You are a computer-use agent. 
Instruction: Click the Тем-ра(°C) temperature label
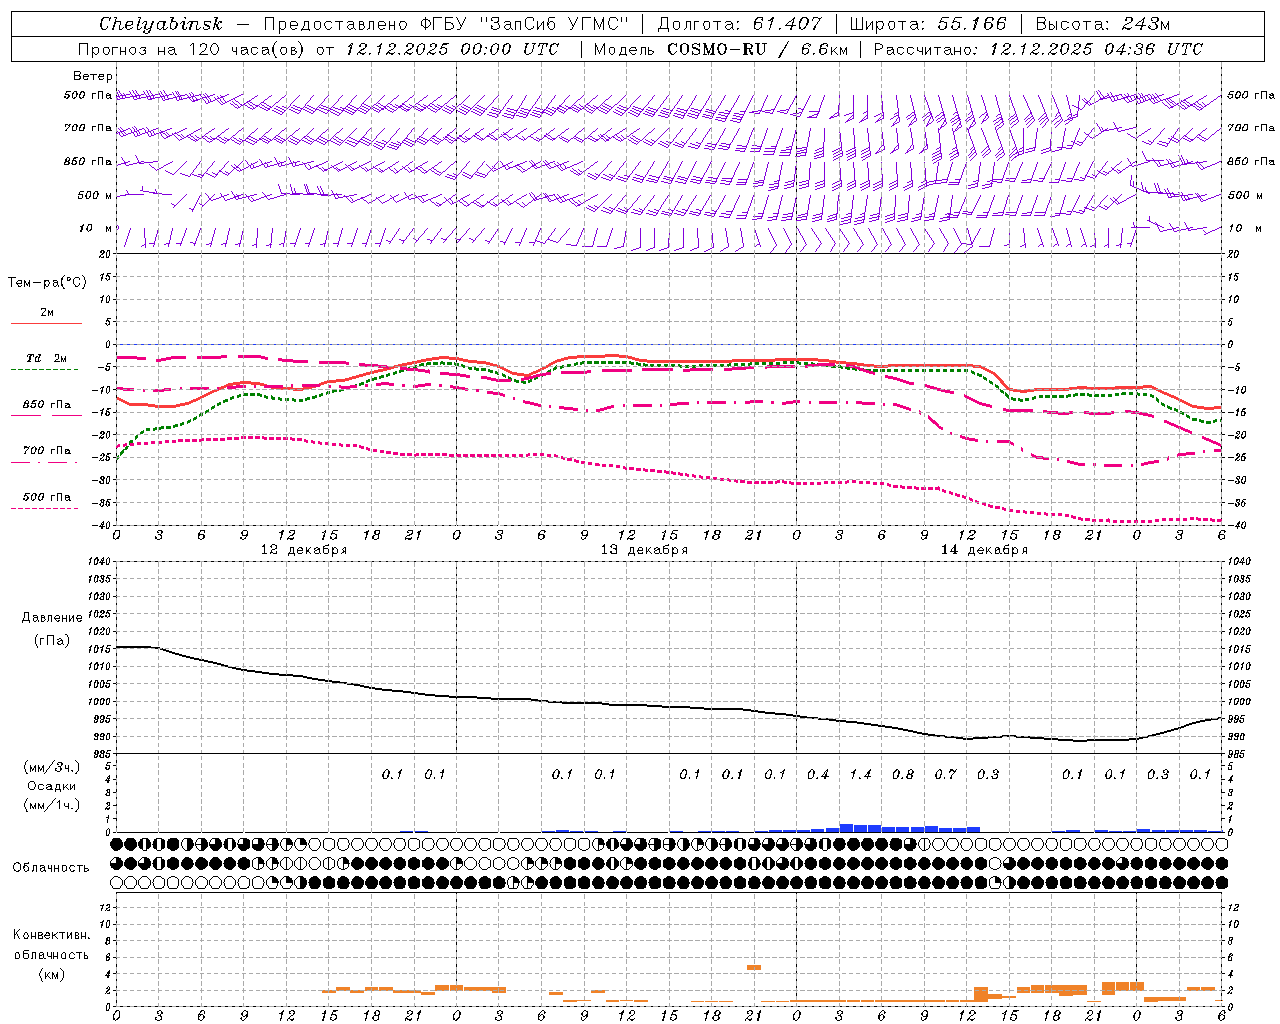47,283
